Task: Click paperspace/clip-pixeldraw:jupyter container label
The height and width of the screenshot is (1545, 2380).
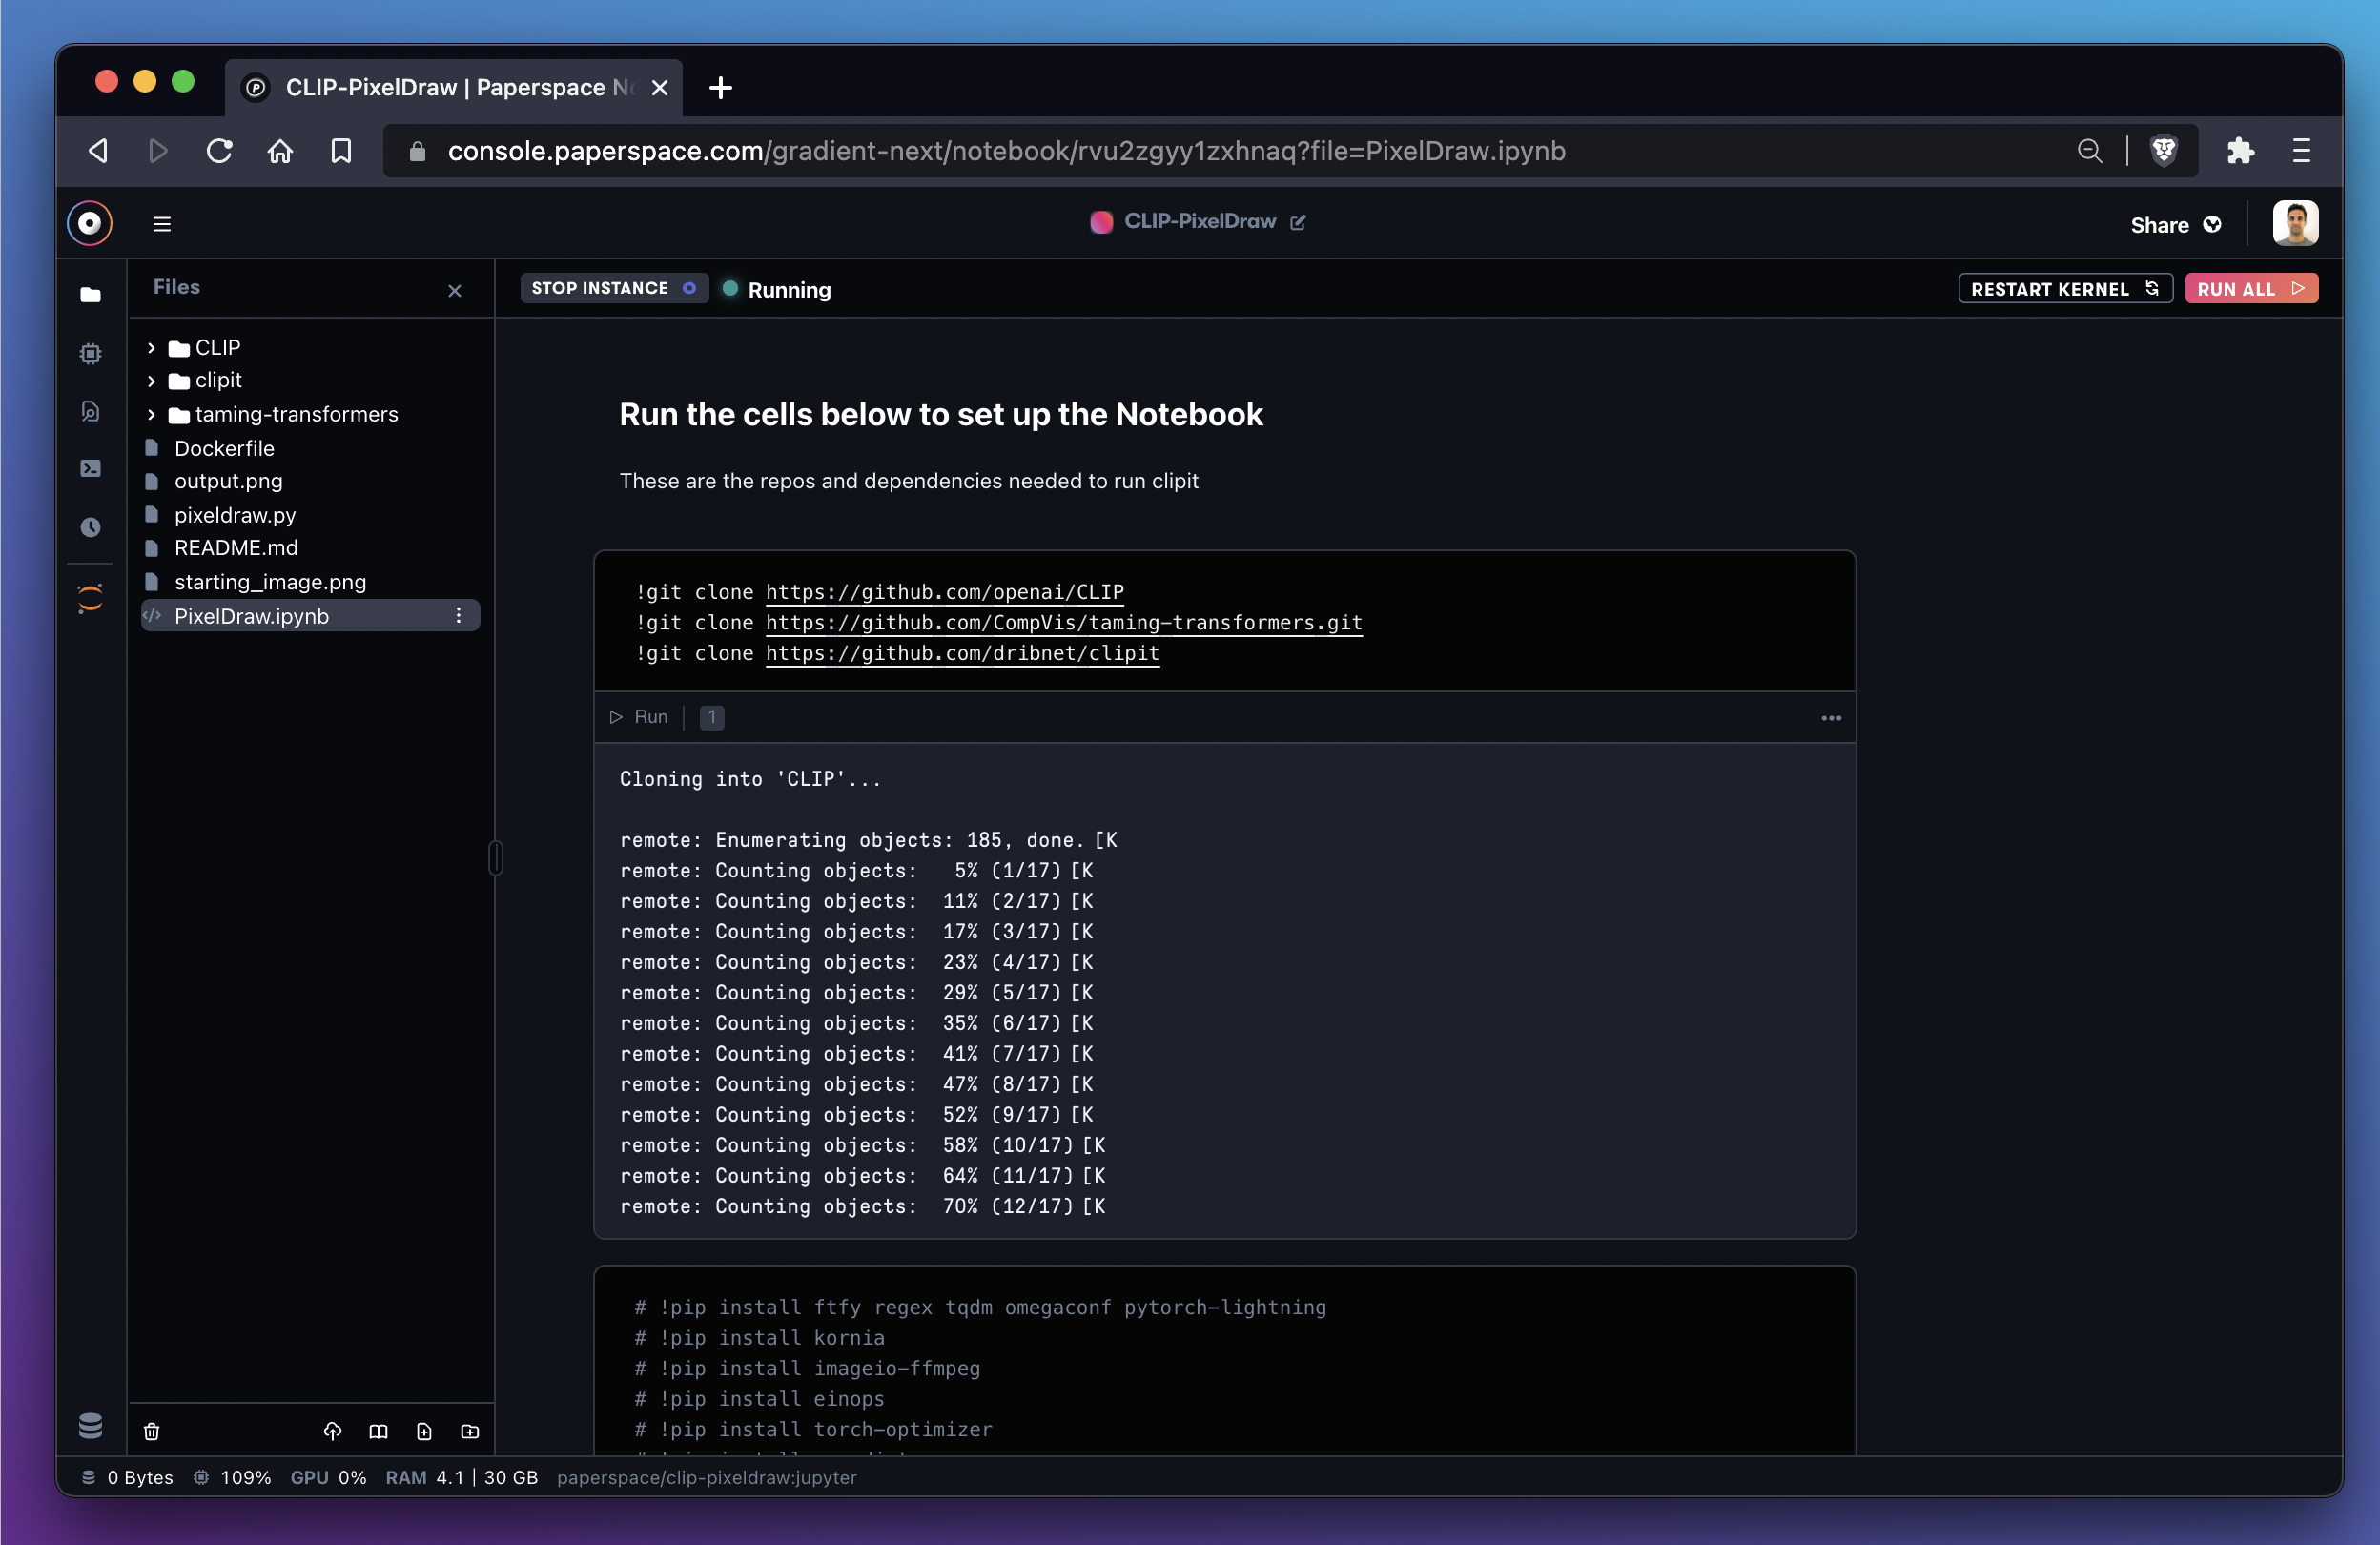Action: point(707,1478)
